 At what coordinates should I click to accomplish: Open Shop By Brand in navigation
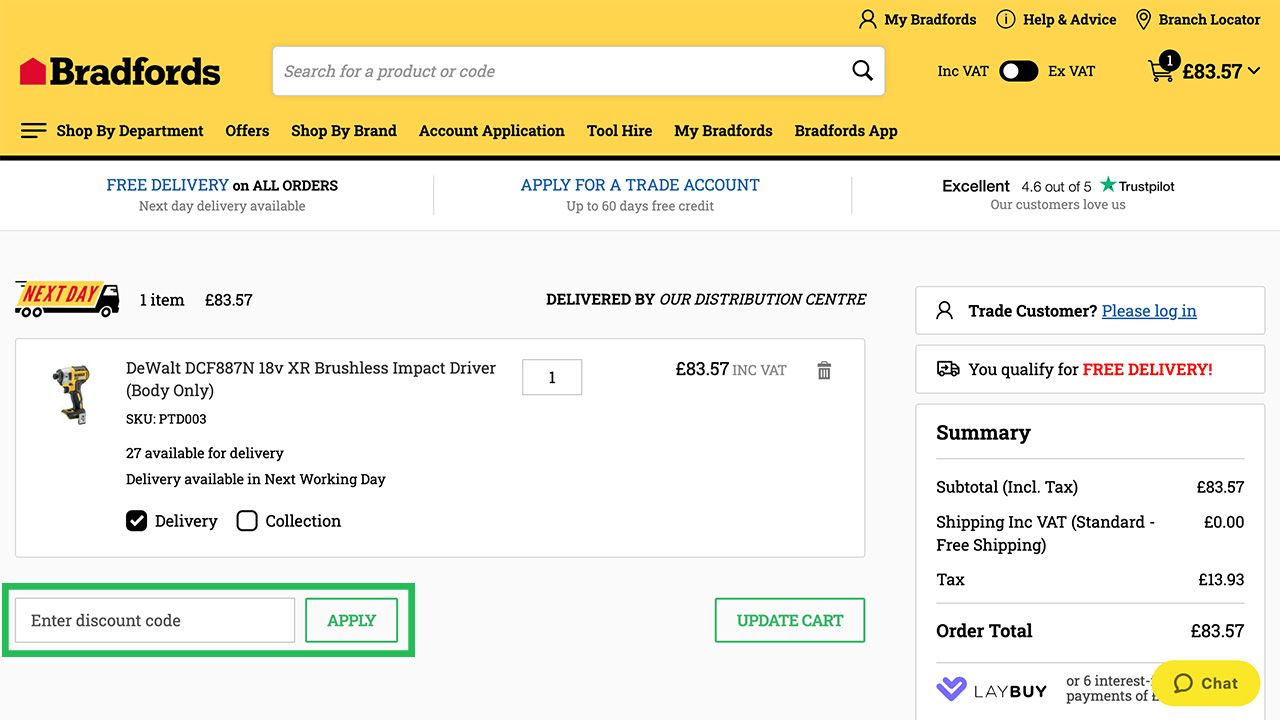(343, 131)
